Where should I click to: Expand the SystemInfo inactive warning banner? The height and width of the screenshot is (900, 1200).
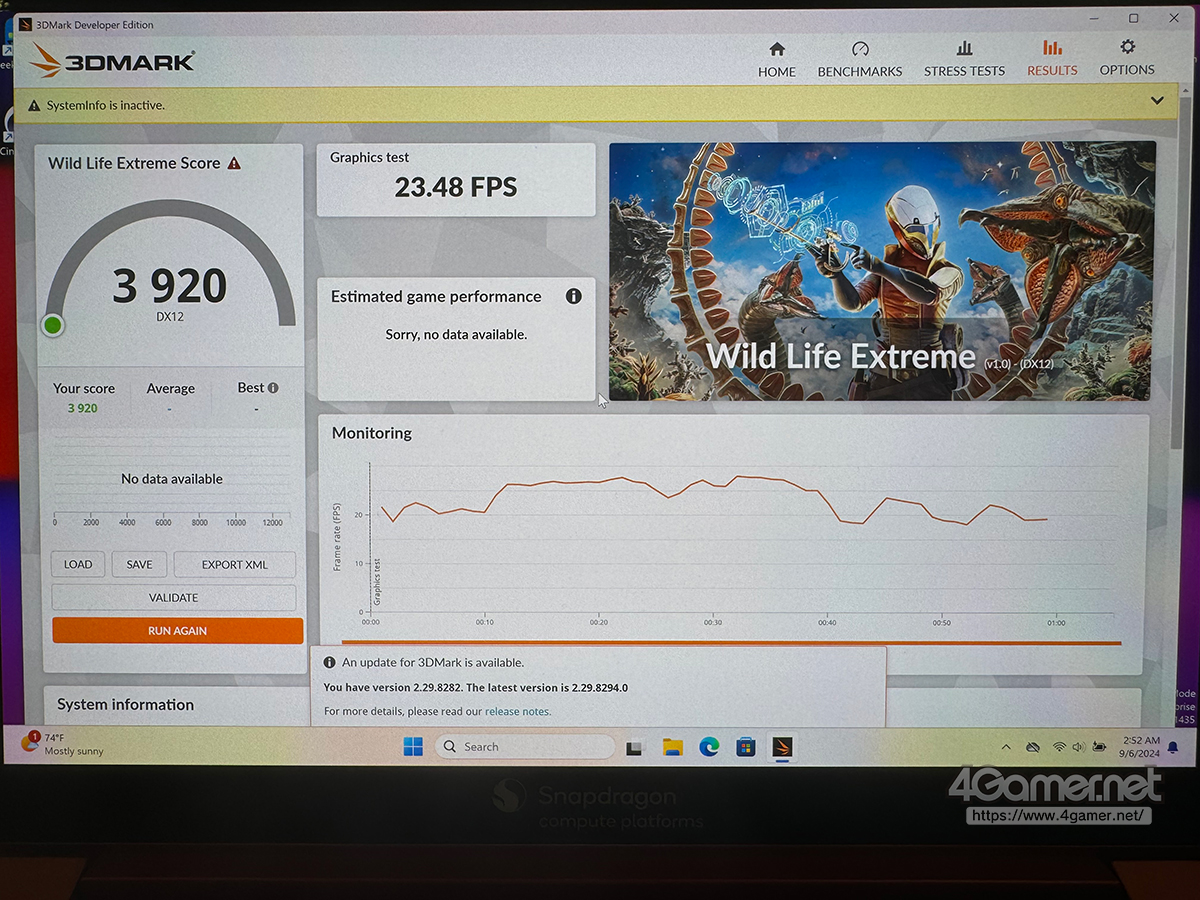click(x=1157, y=101)
